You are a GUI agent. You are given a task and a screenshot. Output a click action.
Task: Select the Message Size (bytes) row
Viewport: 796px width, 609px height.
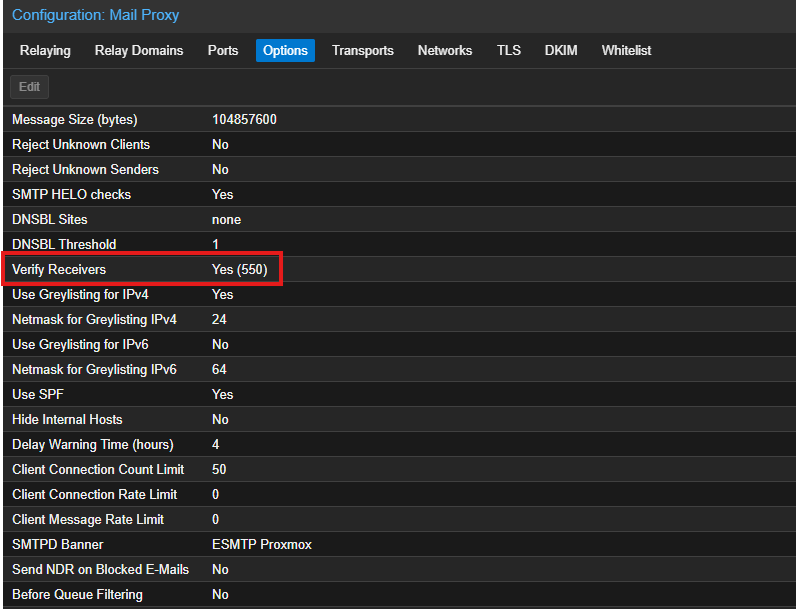click(400, 119)
